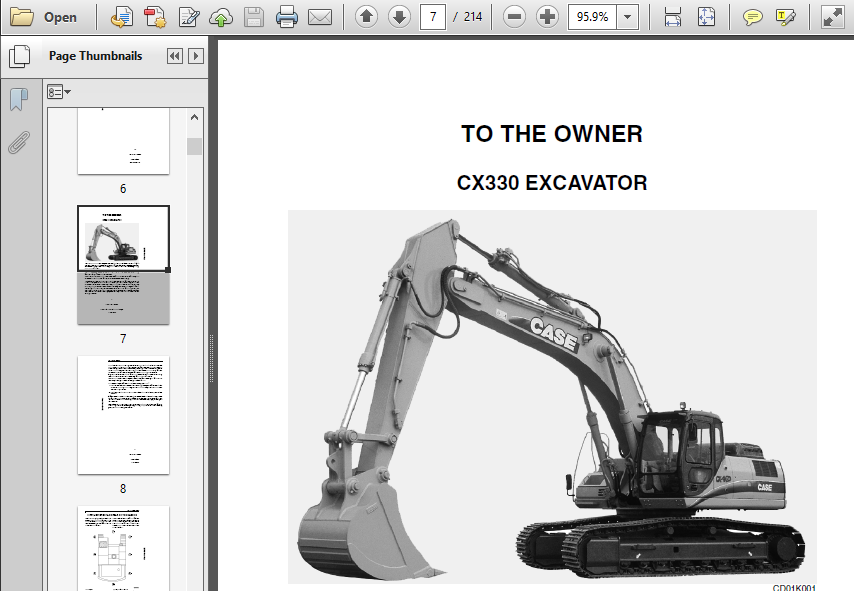Click the thumbnail panel scrollbar handle
Viewport: 854px width, 591px height.
point(194,147)
